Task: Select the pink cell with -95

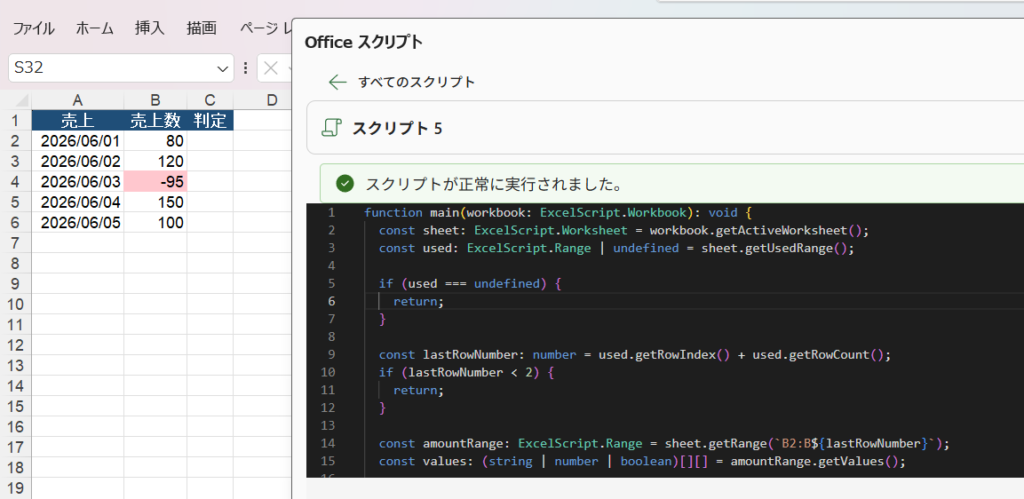Action: tap(155, 182)
